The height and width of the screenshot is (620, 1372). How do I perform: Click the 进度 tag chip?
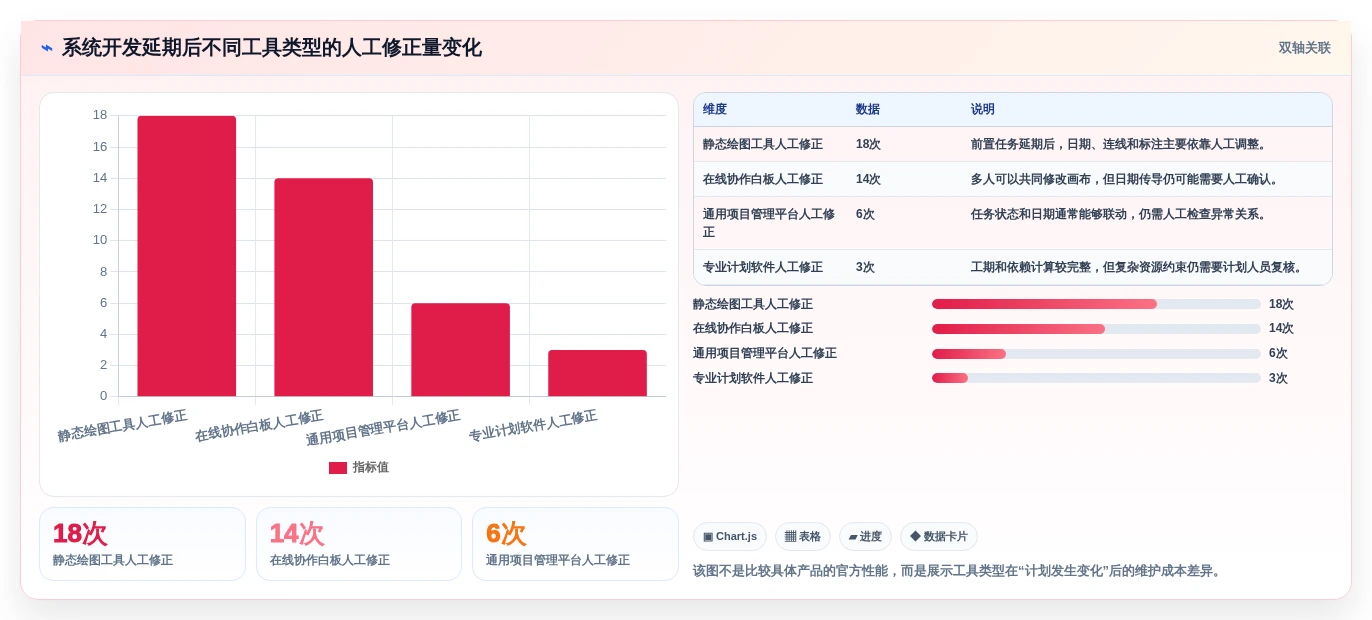(x=865, y=537)
